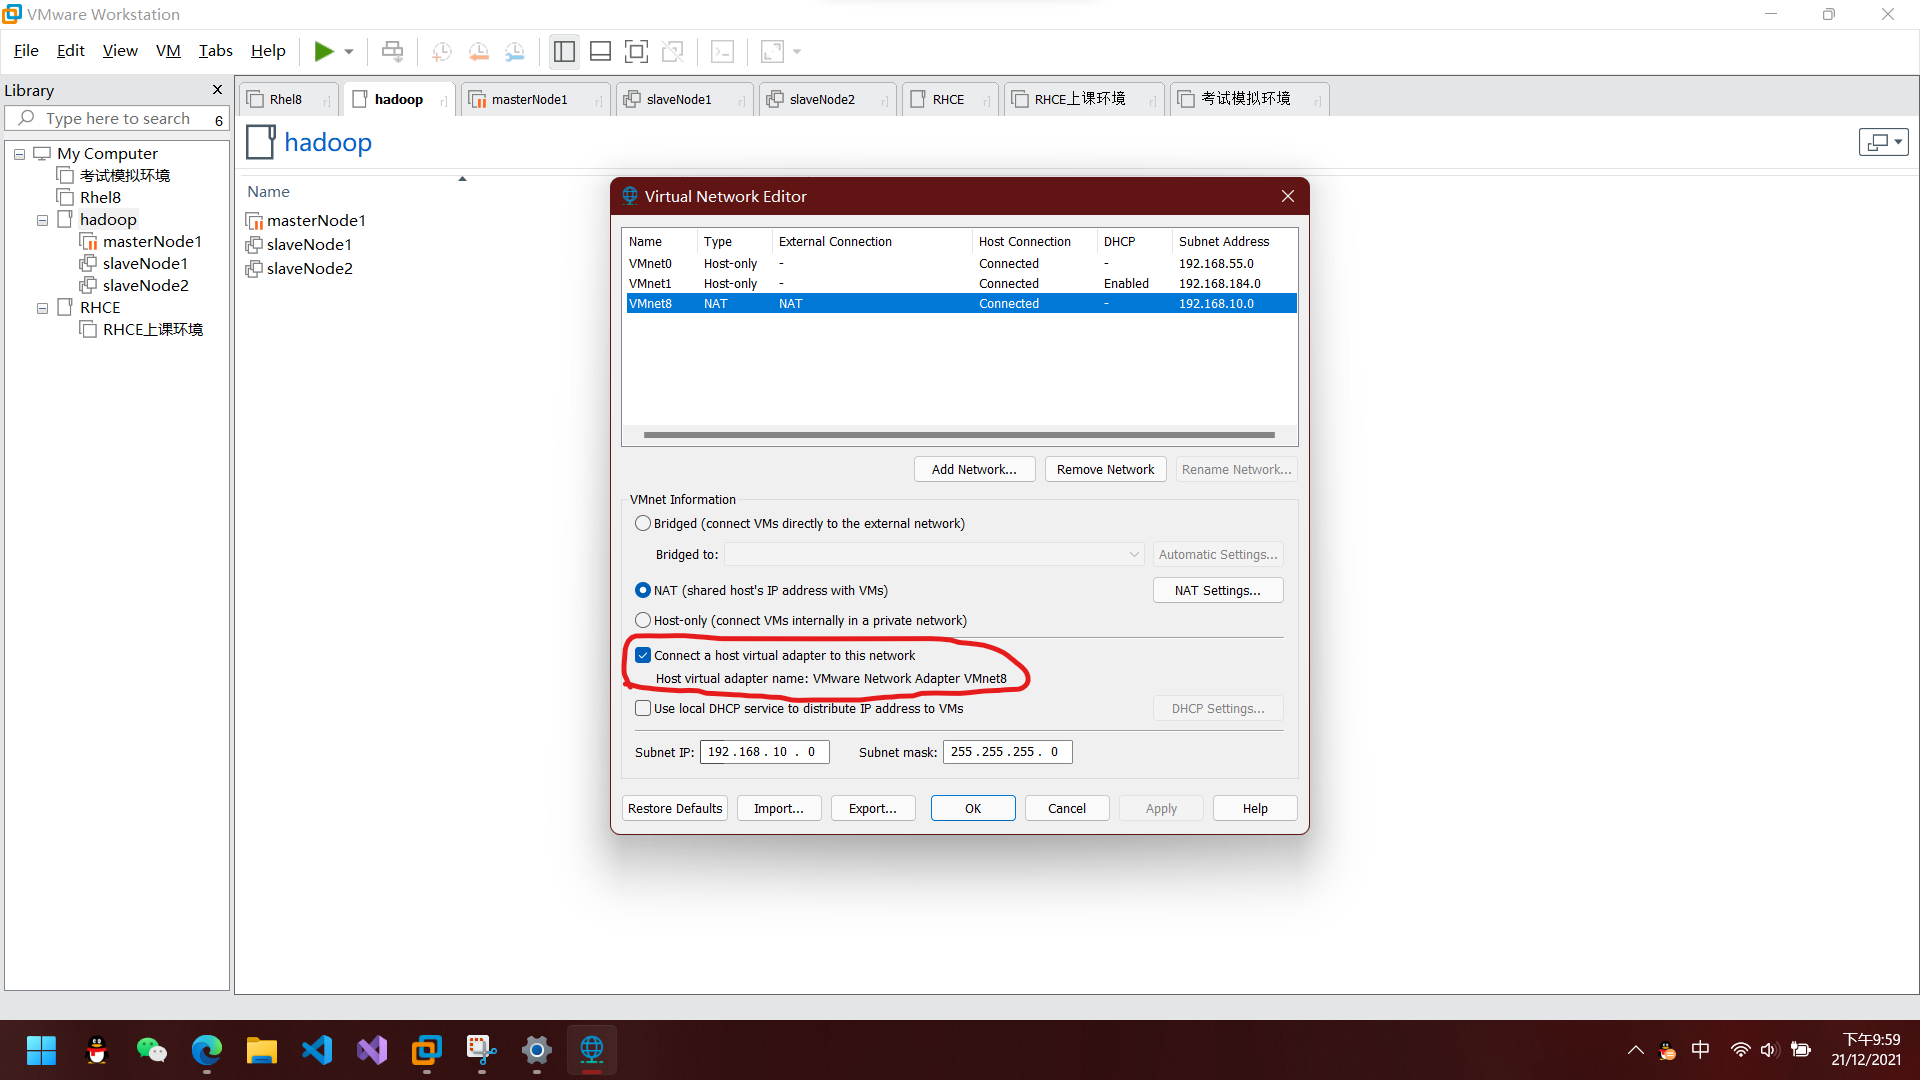The width and height of the screenshot is (1920, 1080).
Task: Open the VM menu
Action: pyautogui.click(x=168, y=51)
